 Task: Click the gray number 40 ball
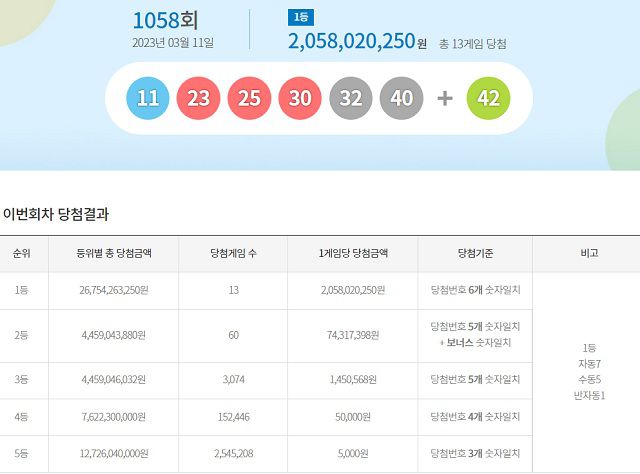(x=402, y=99)
